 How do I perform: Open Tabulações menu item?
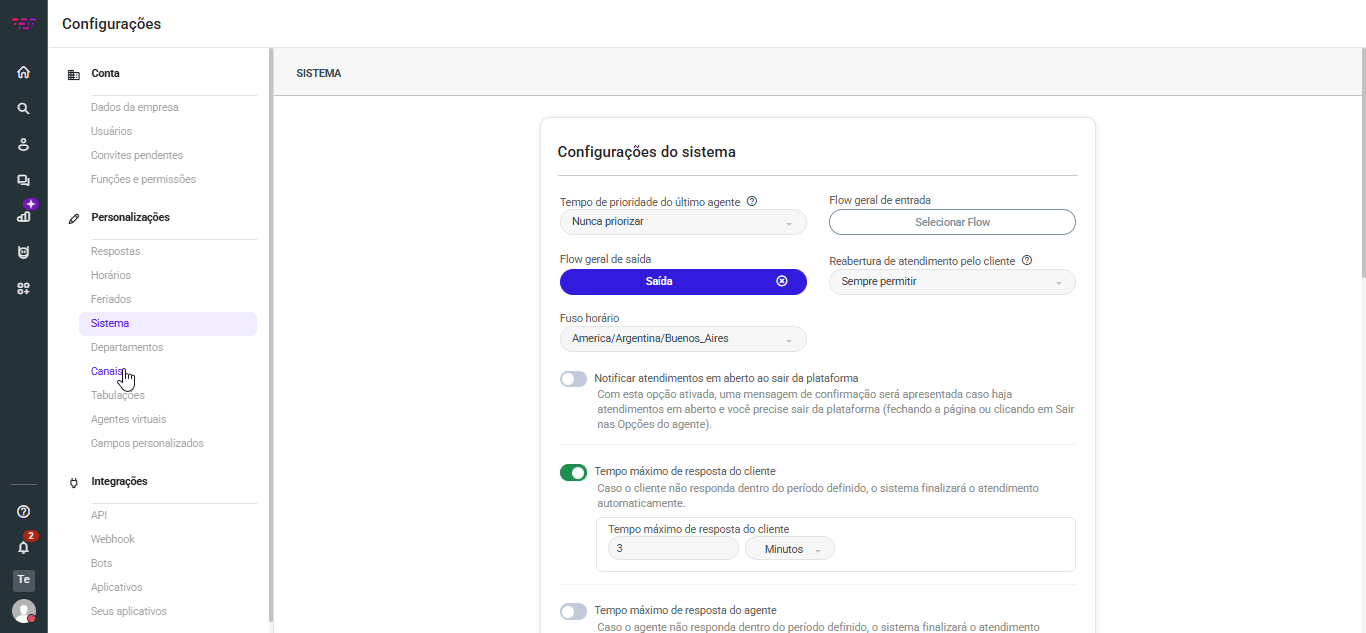pyautogui.click(x=118, y=395)
